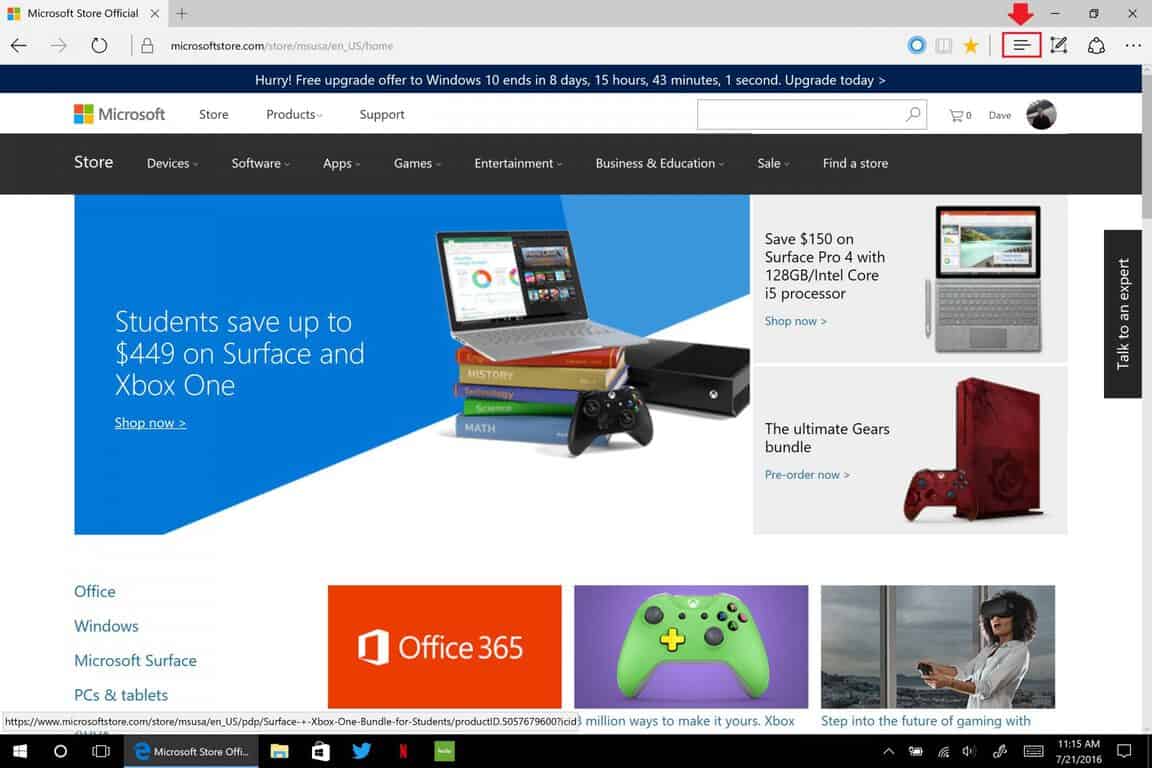Viewport: 1152px width, 768px height.
Task: Open Action Center notification icon
Action: [x=1124, y=751]
